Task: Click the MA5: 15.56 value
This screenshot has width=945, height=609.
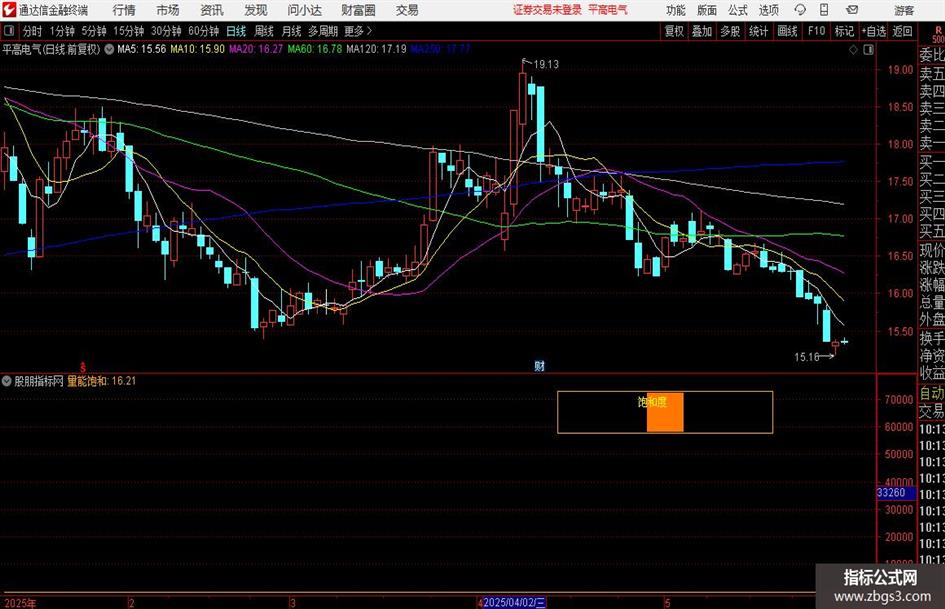Action: click(x=142, y=49)
